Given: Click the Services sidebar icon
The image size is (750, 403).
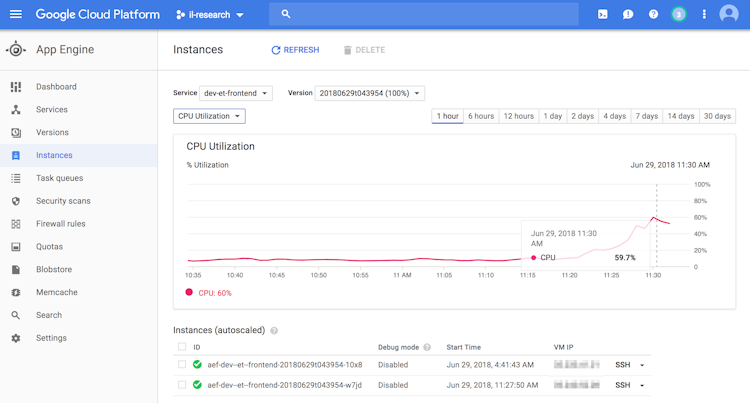Looking at the screenshot, I should click(x=16, y=109).
